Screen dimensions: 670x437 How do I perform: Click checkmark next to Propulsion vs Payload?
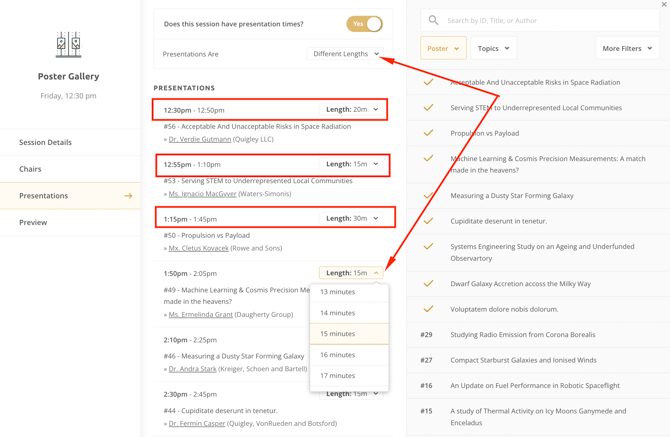[x=428, y=133]
